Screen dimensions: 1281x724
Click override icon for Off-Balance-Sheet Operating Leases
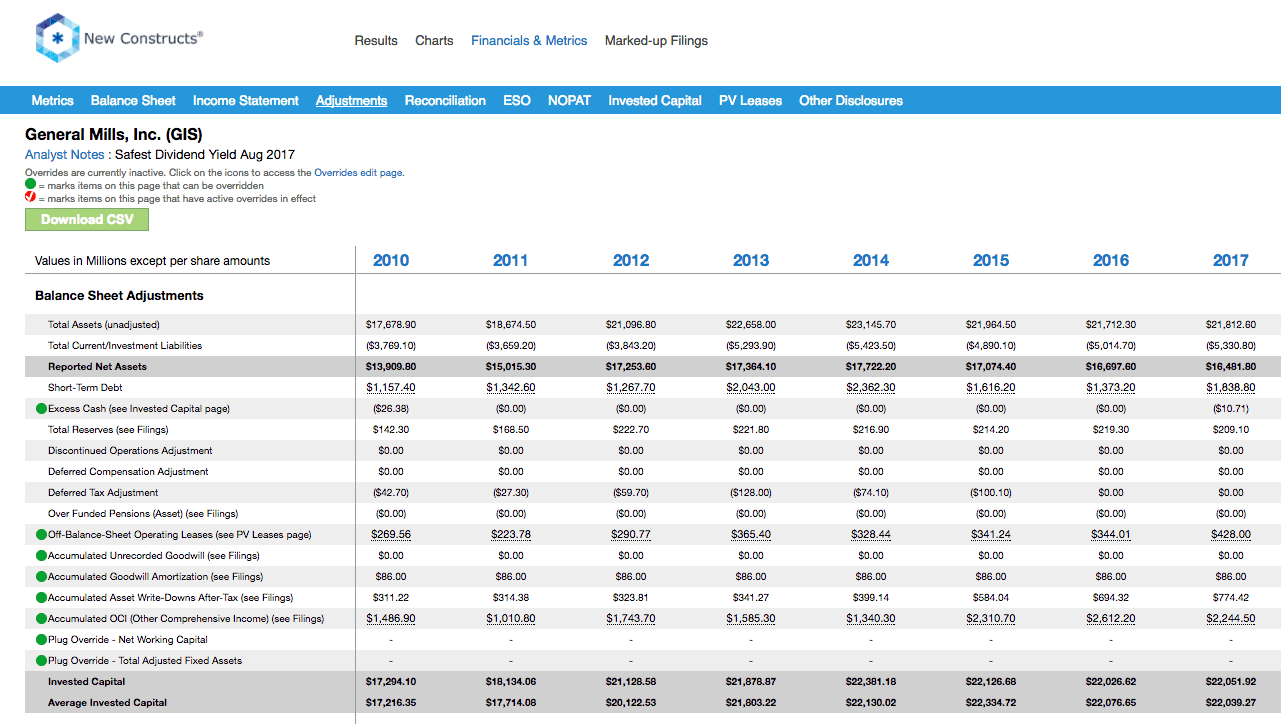(x=41, y=535)
